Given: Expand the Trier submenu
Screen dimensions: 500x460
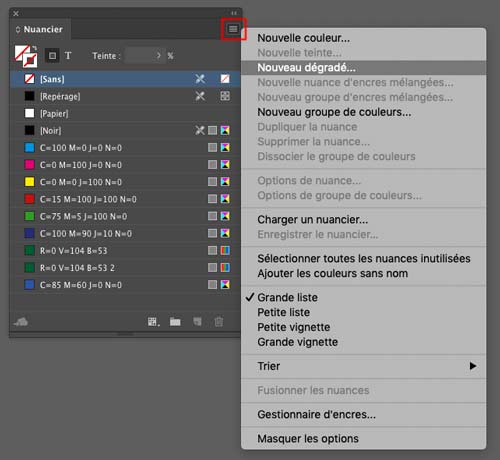Looking at the screenshot, I should (x=364, y=366).
